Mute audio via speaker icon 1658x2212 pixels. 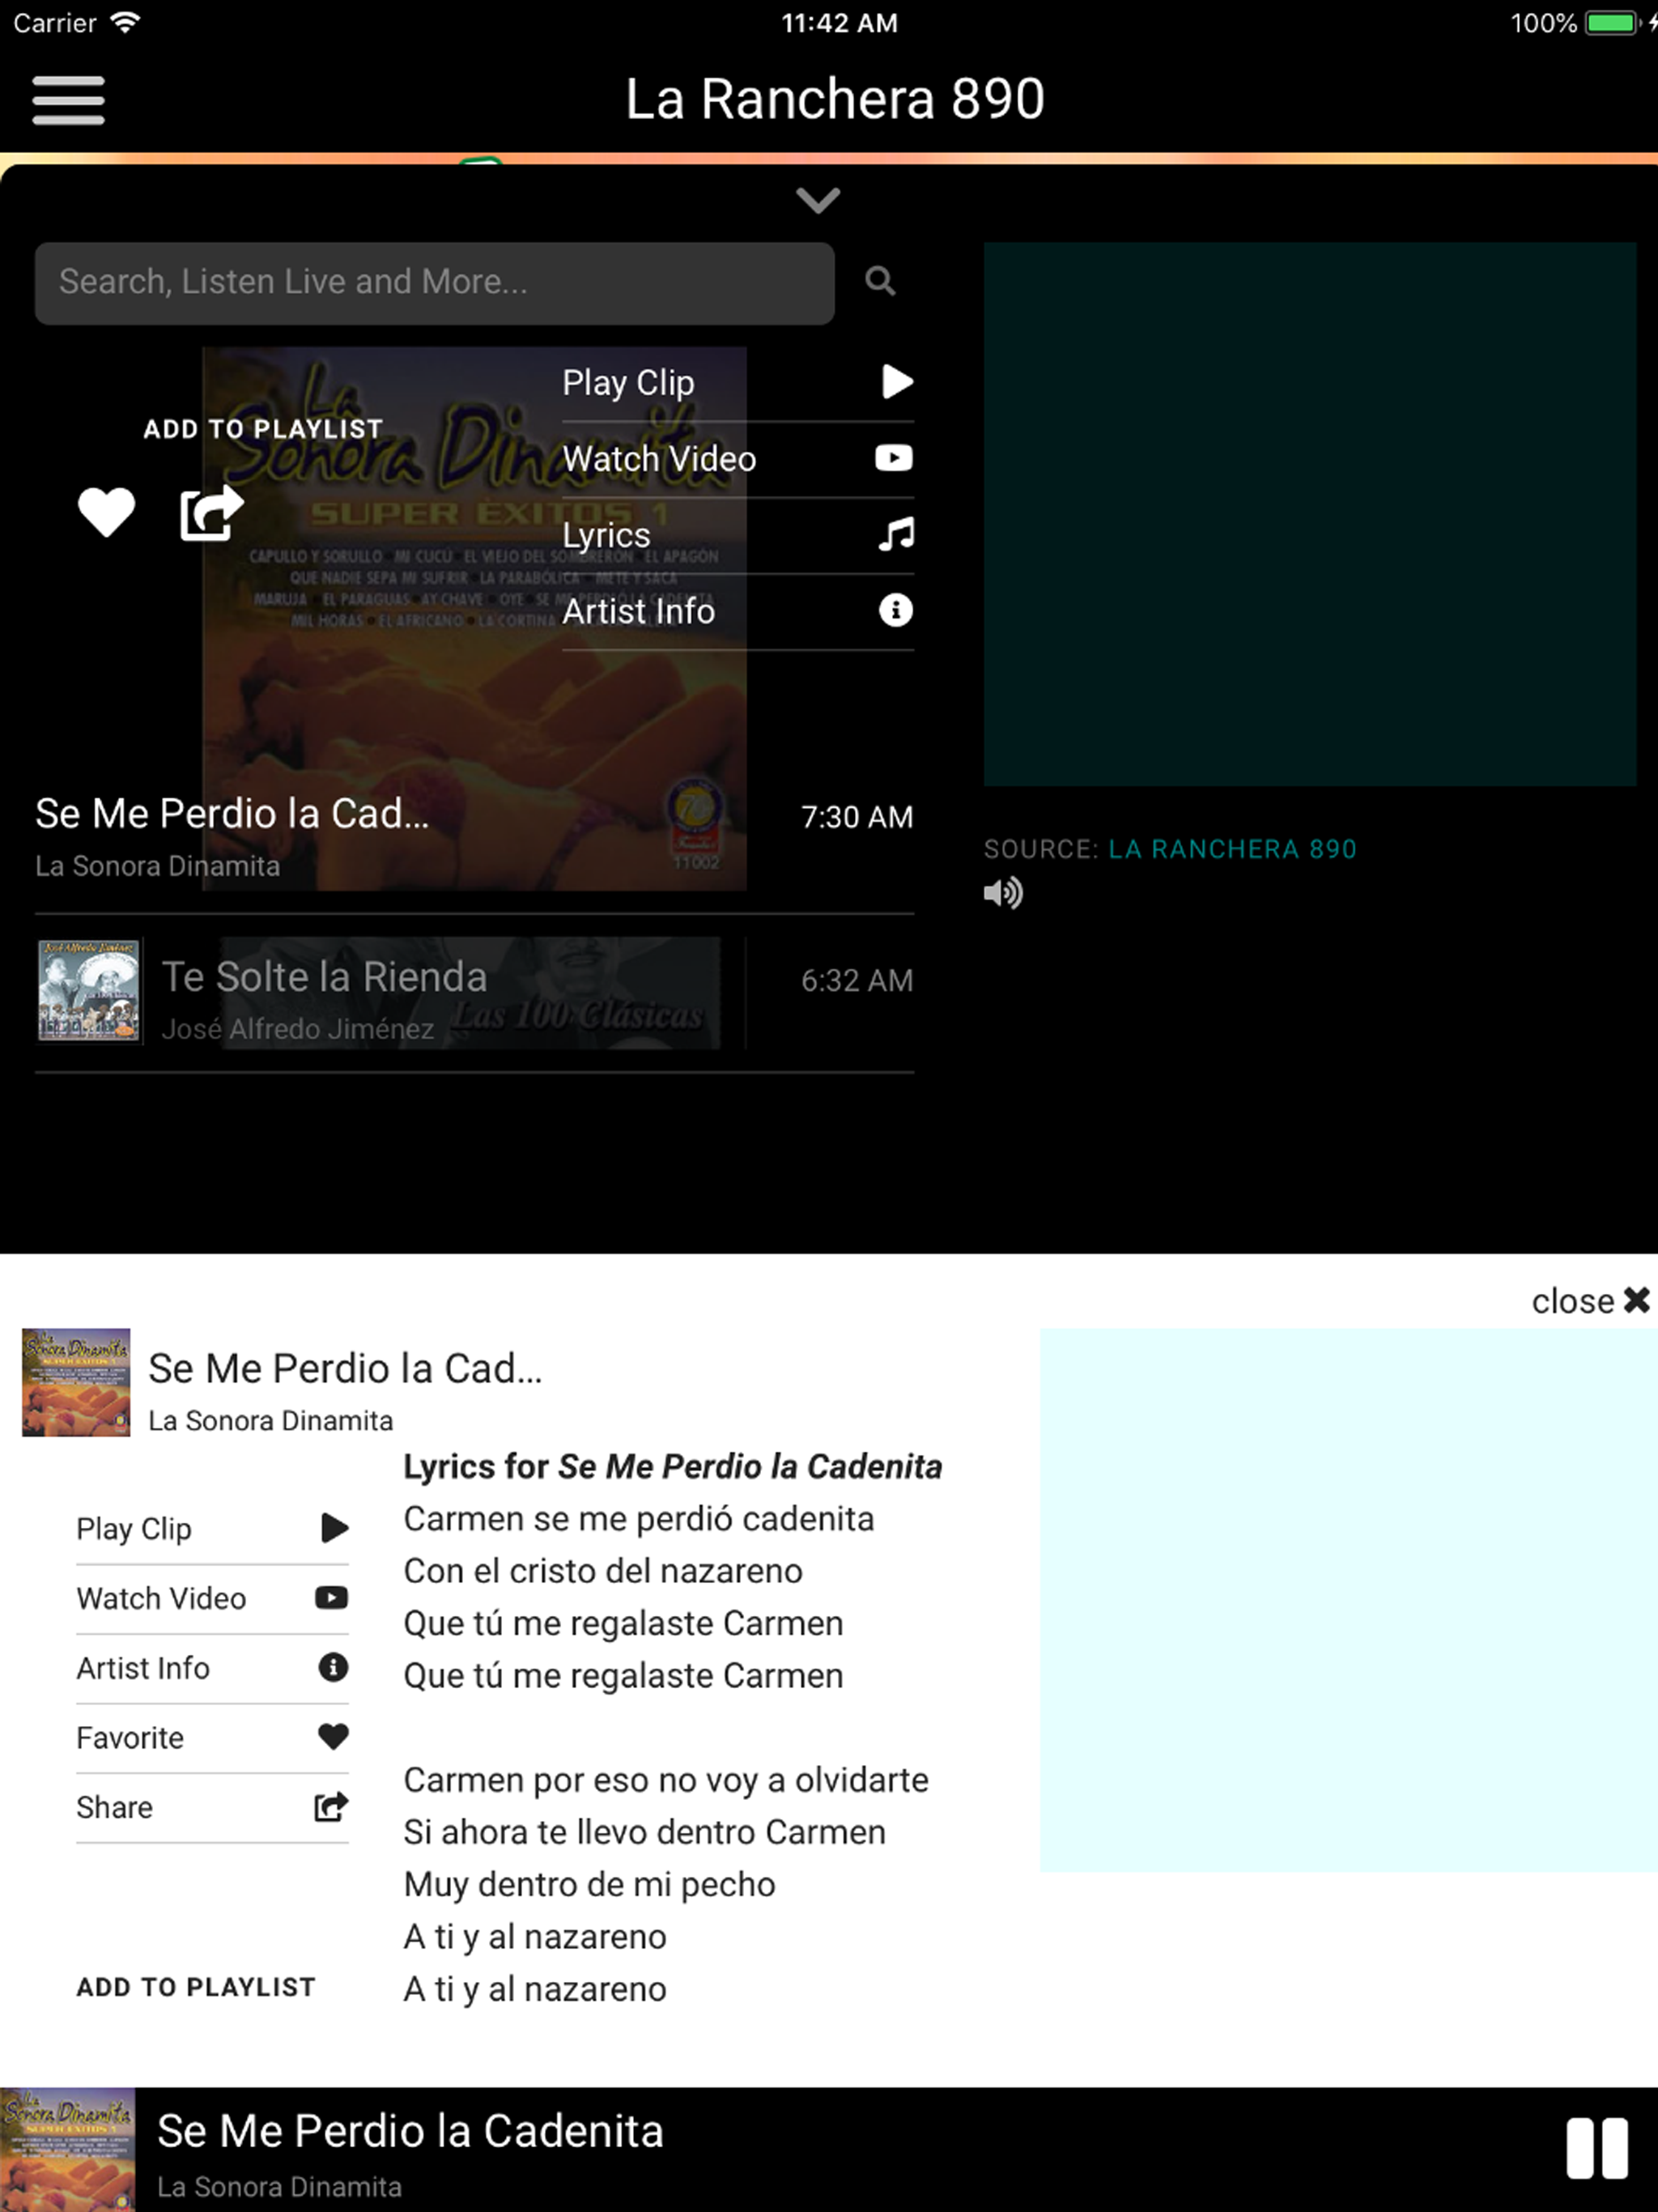pyautogui.click(x=1003, y=893)
